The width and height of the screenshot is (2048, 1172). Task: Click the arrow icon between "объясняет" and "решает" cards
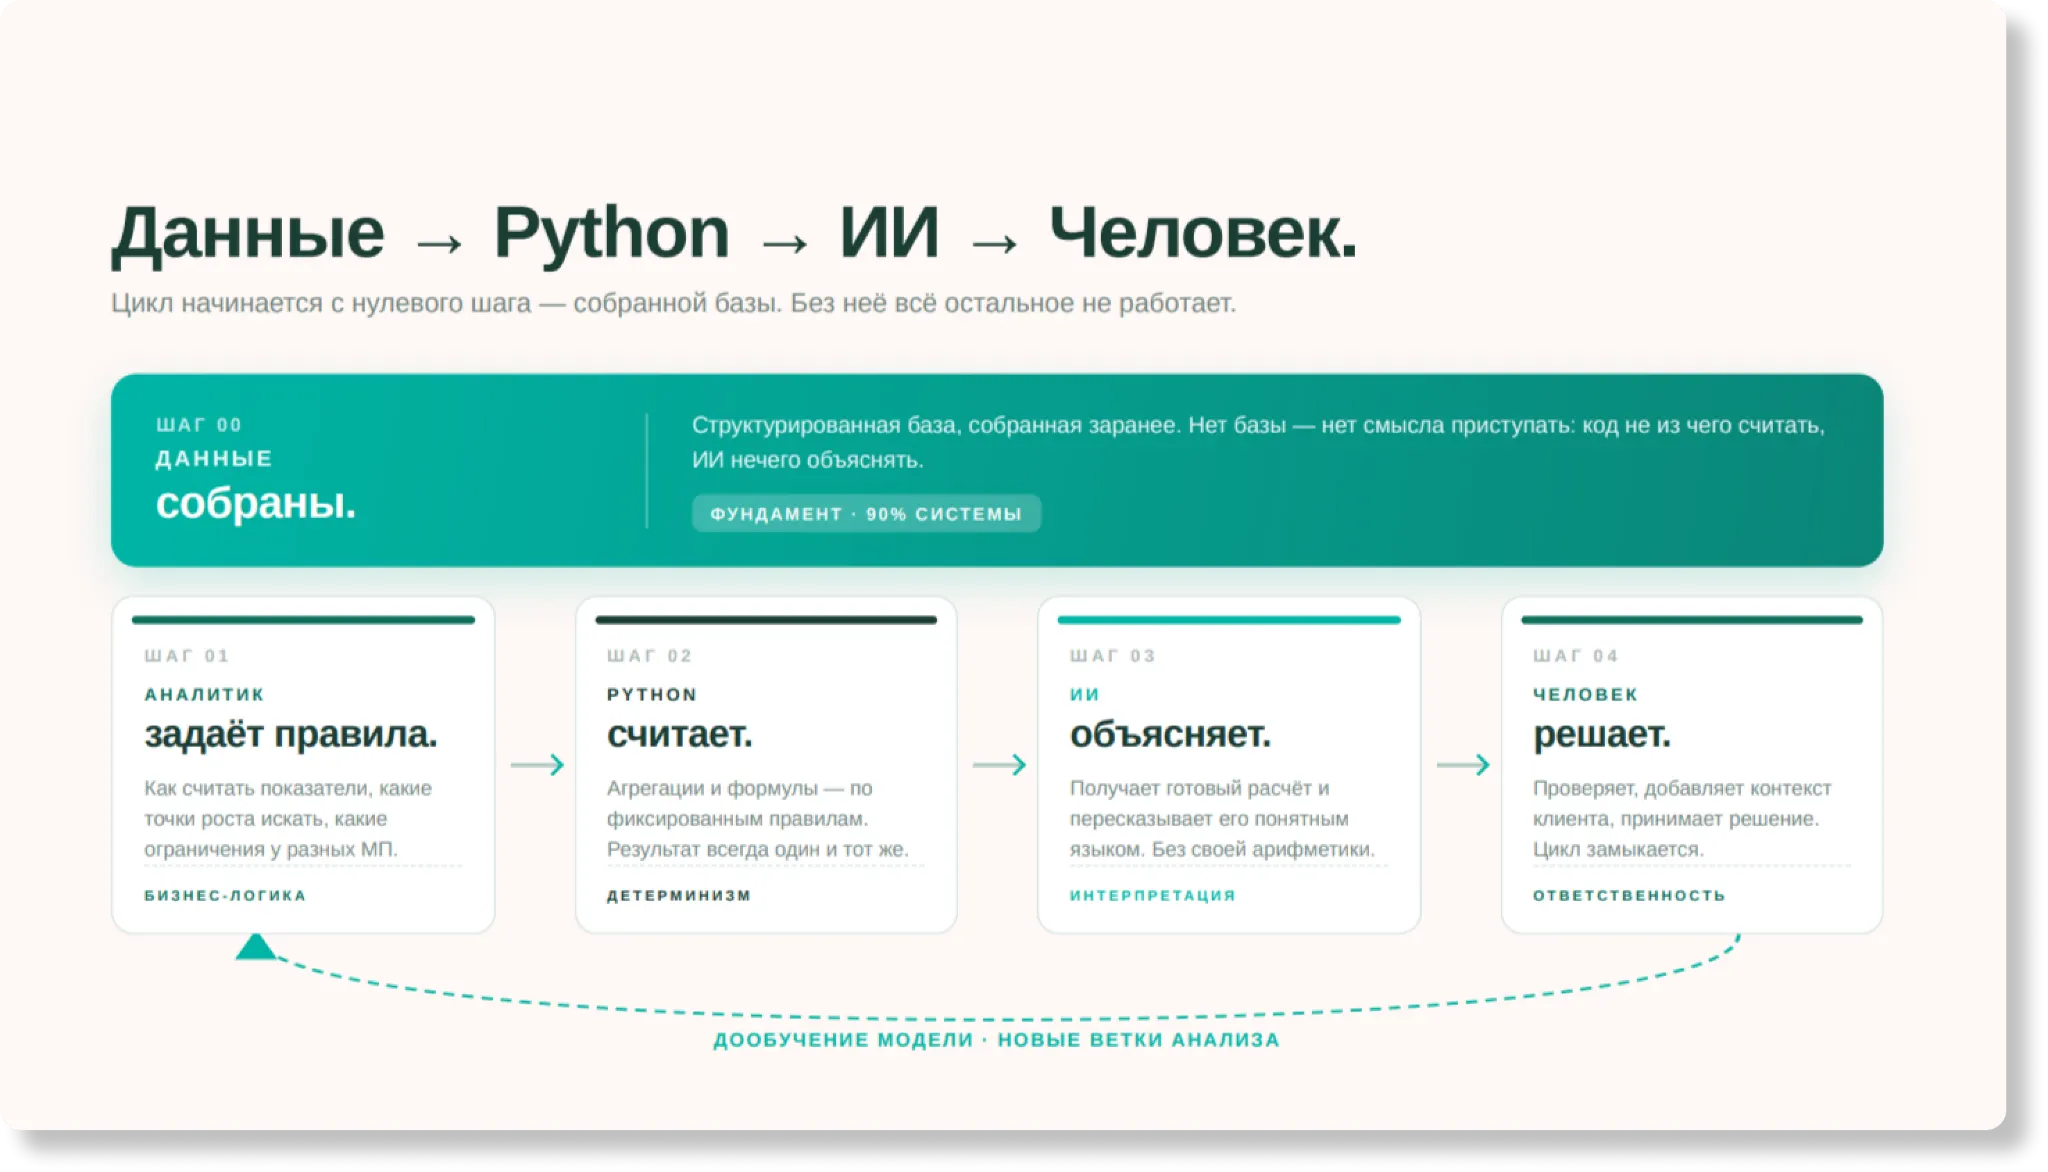[x=1463, y=765]
